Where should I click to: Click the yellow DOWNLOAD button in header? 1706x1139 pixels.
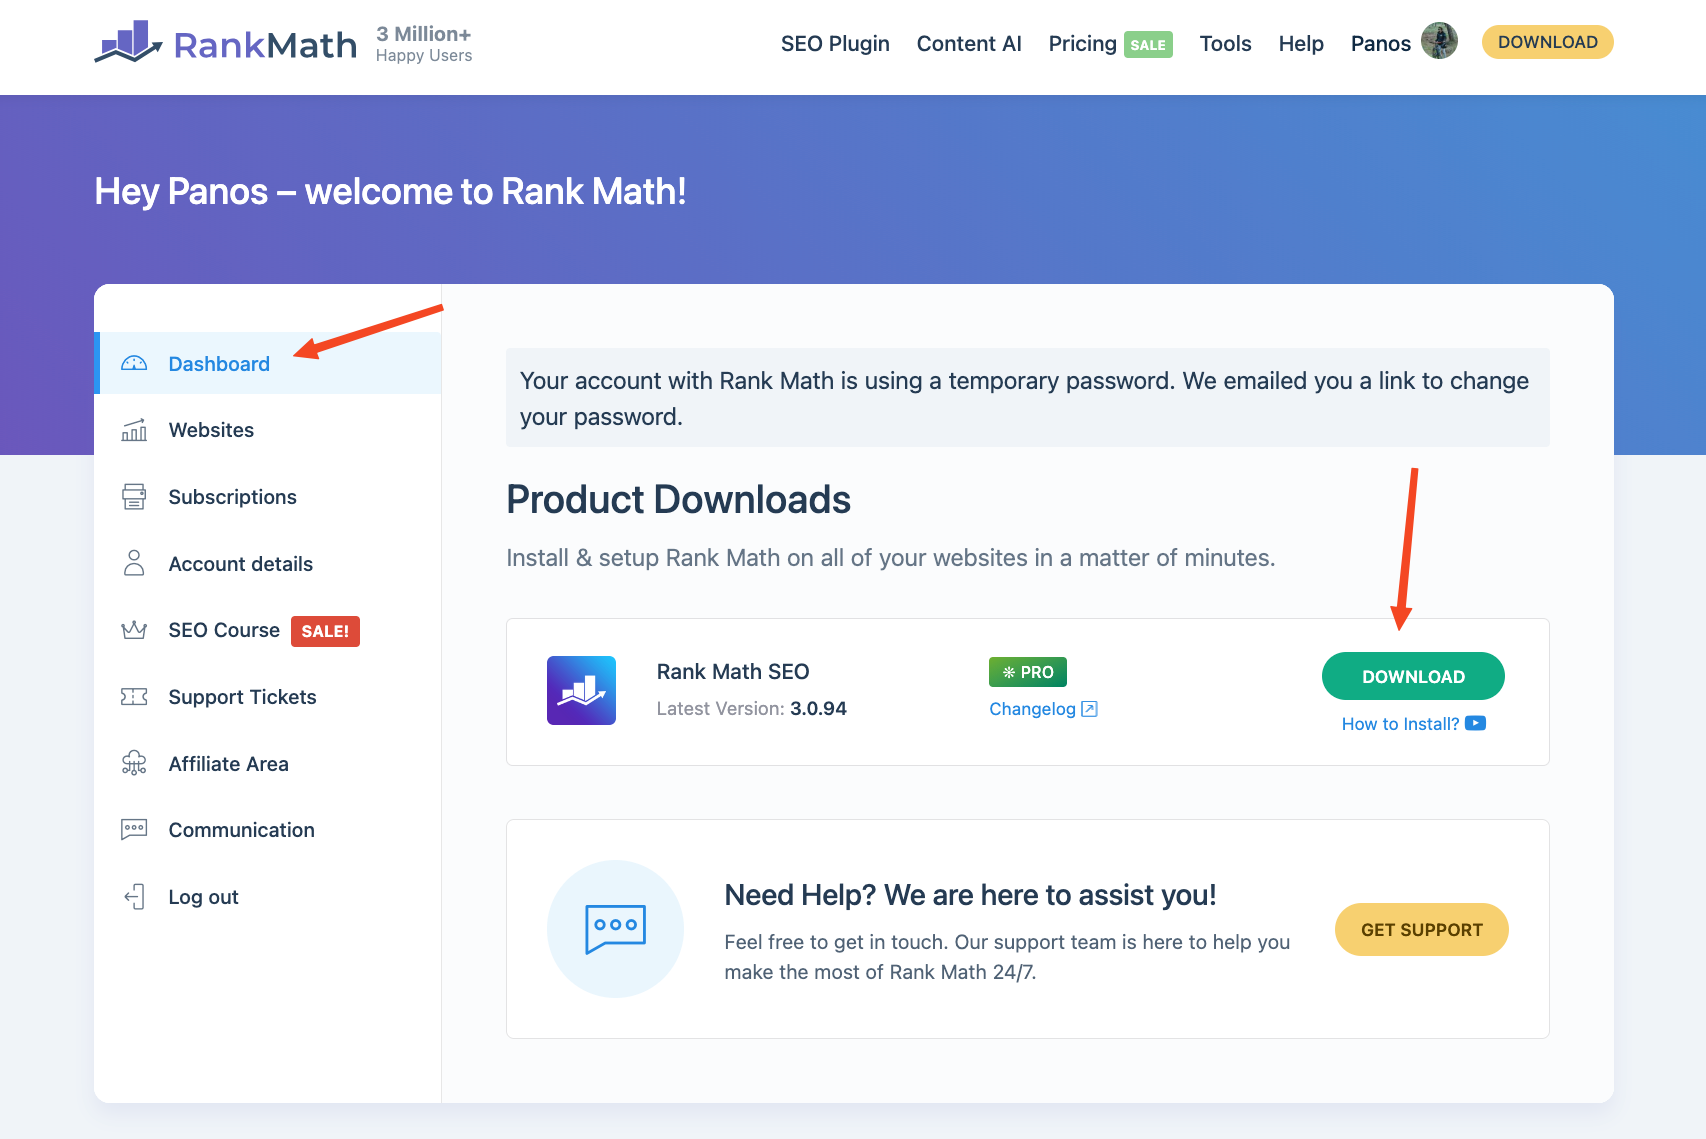(1547, 42)
